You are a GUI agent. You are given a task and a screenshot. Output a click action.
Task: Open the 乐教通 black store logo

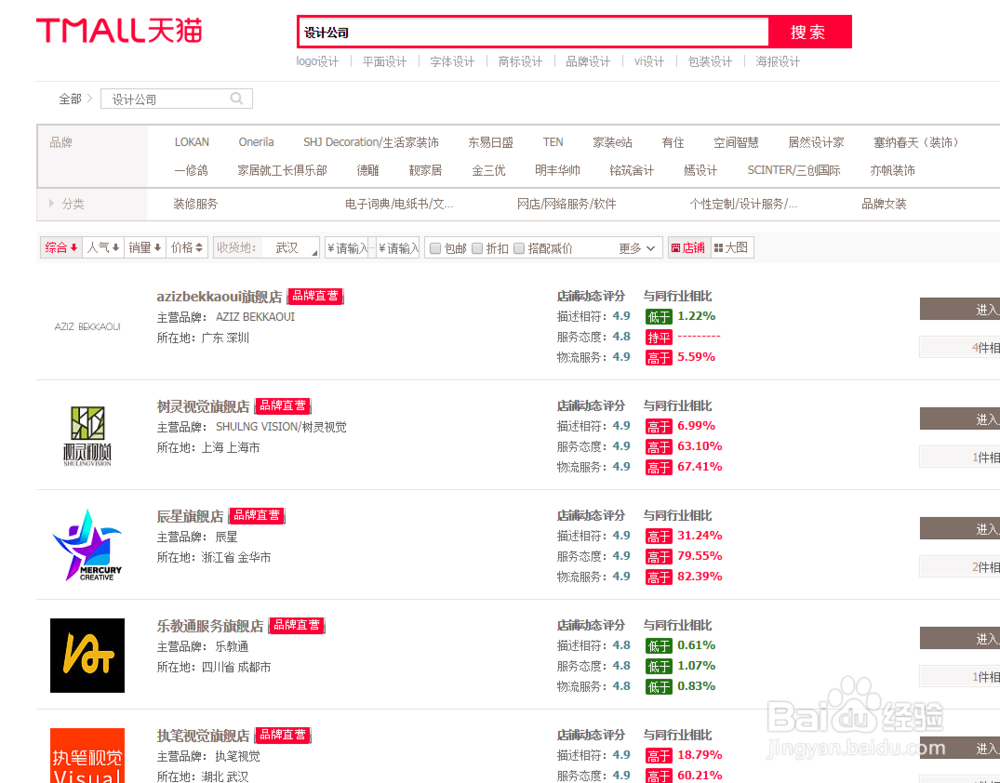tap(87, 655)
